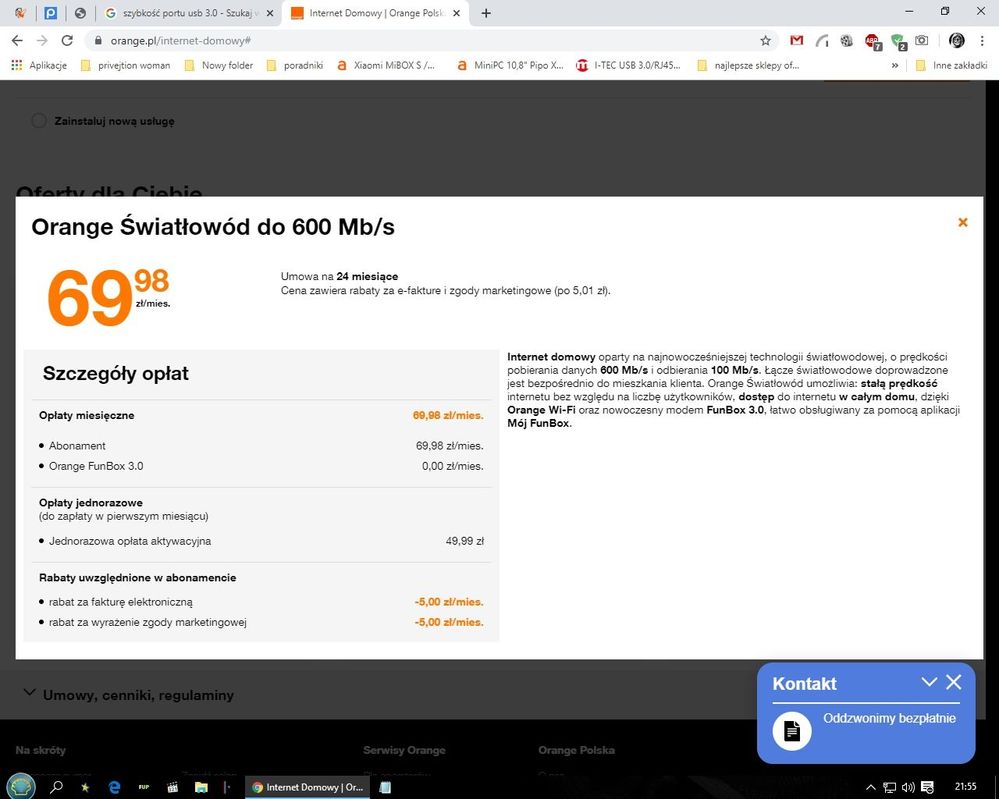Open the network tray icon
This screenshot has width=999, height=799.
(889, 788)
